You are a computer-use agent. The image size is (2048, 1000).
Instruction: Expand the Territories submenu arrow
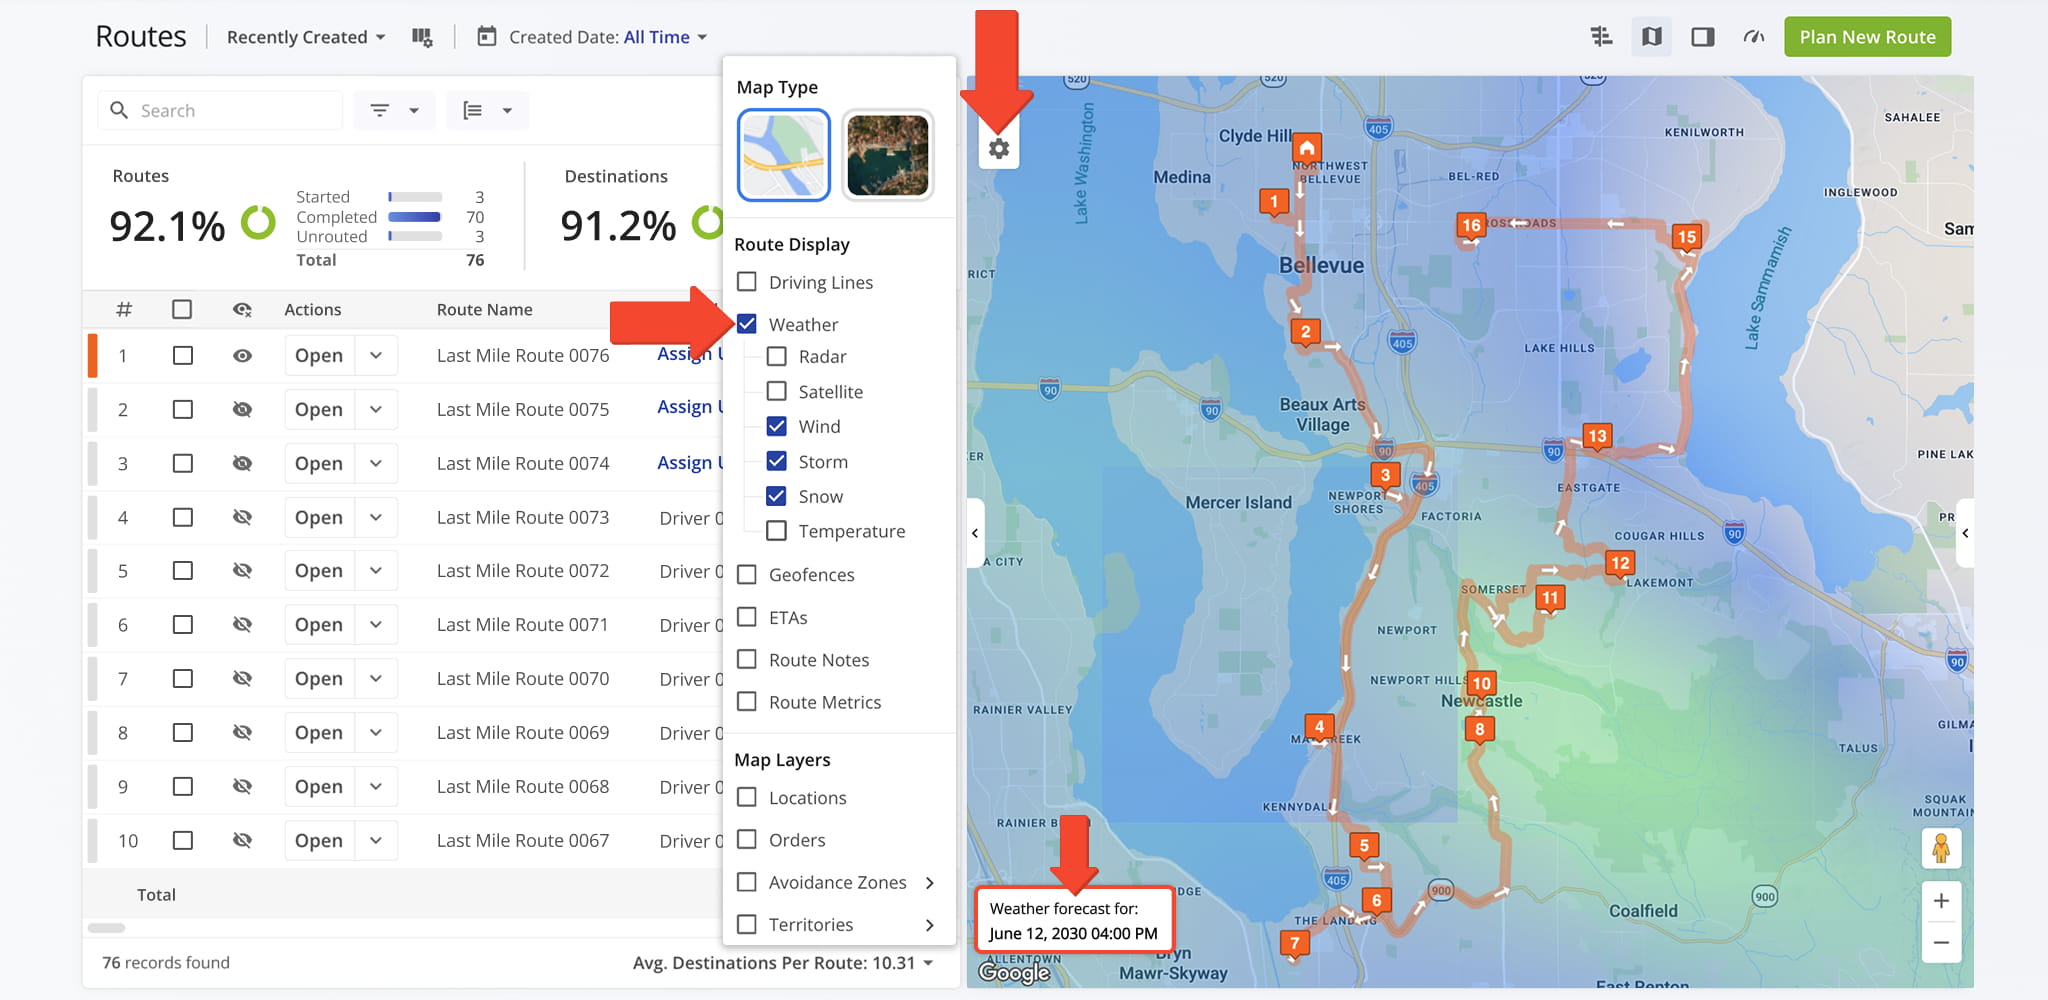click(x=930, y=925)
